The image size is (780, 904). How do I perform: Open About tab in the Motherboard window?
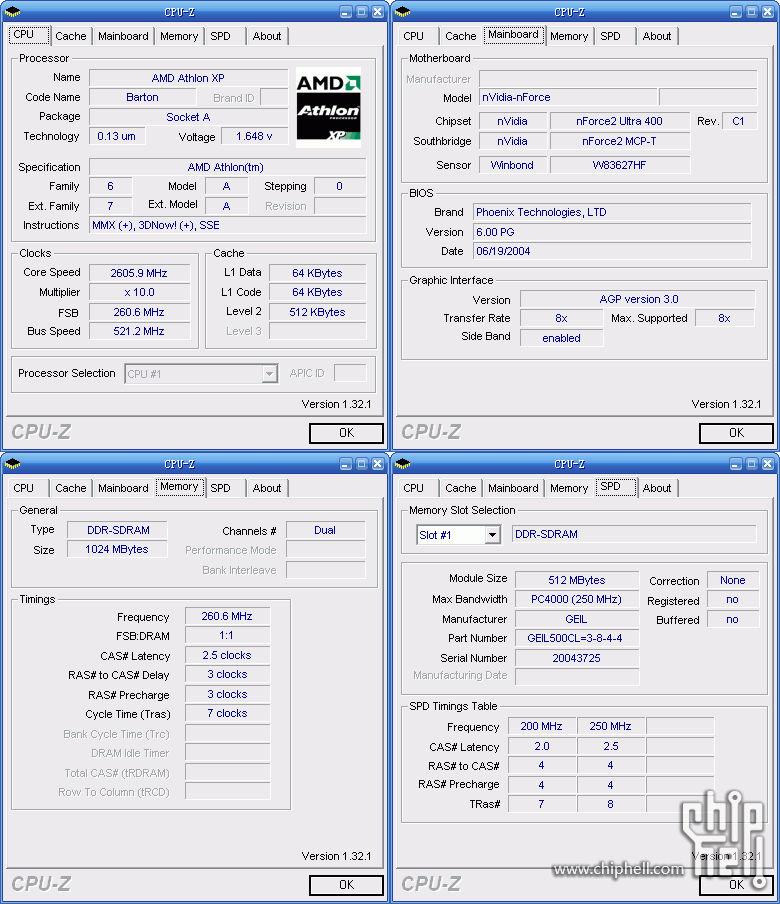[657, 36]
